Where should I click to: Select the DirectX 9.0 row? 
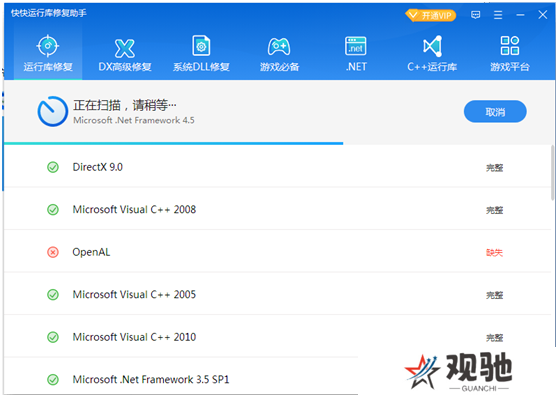(277, 167)
